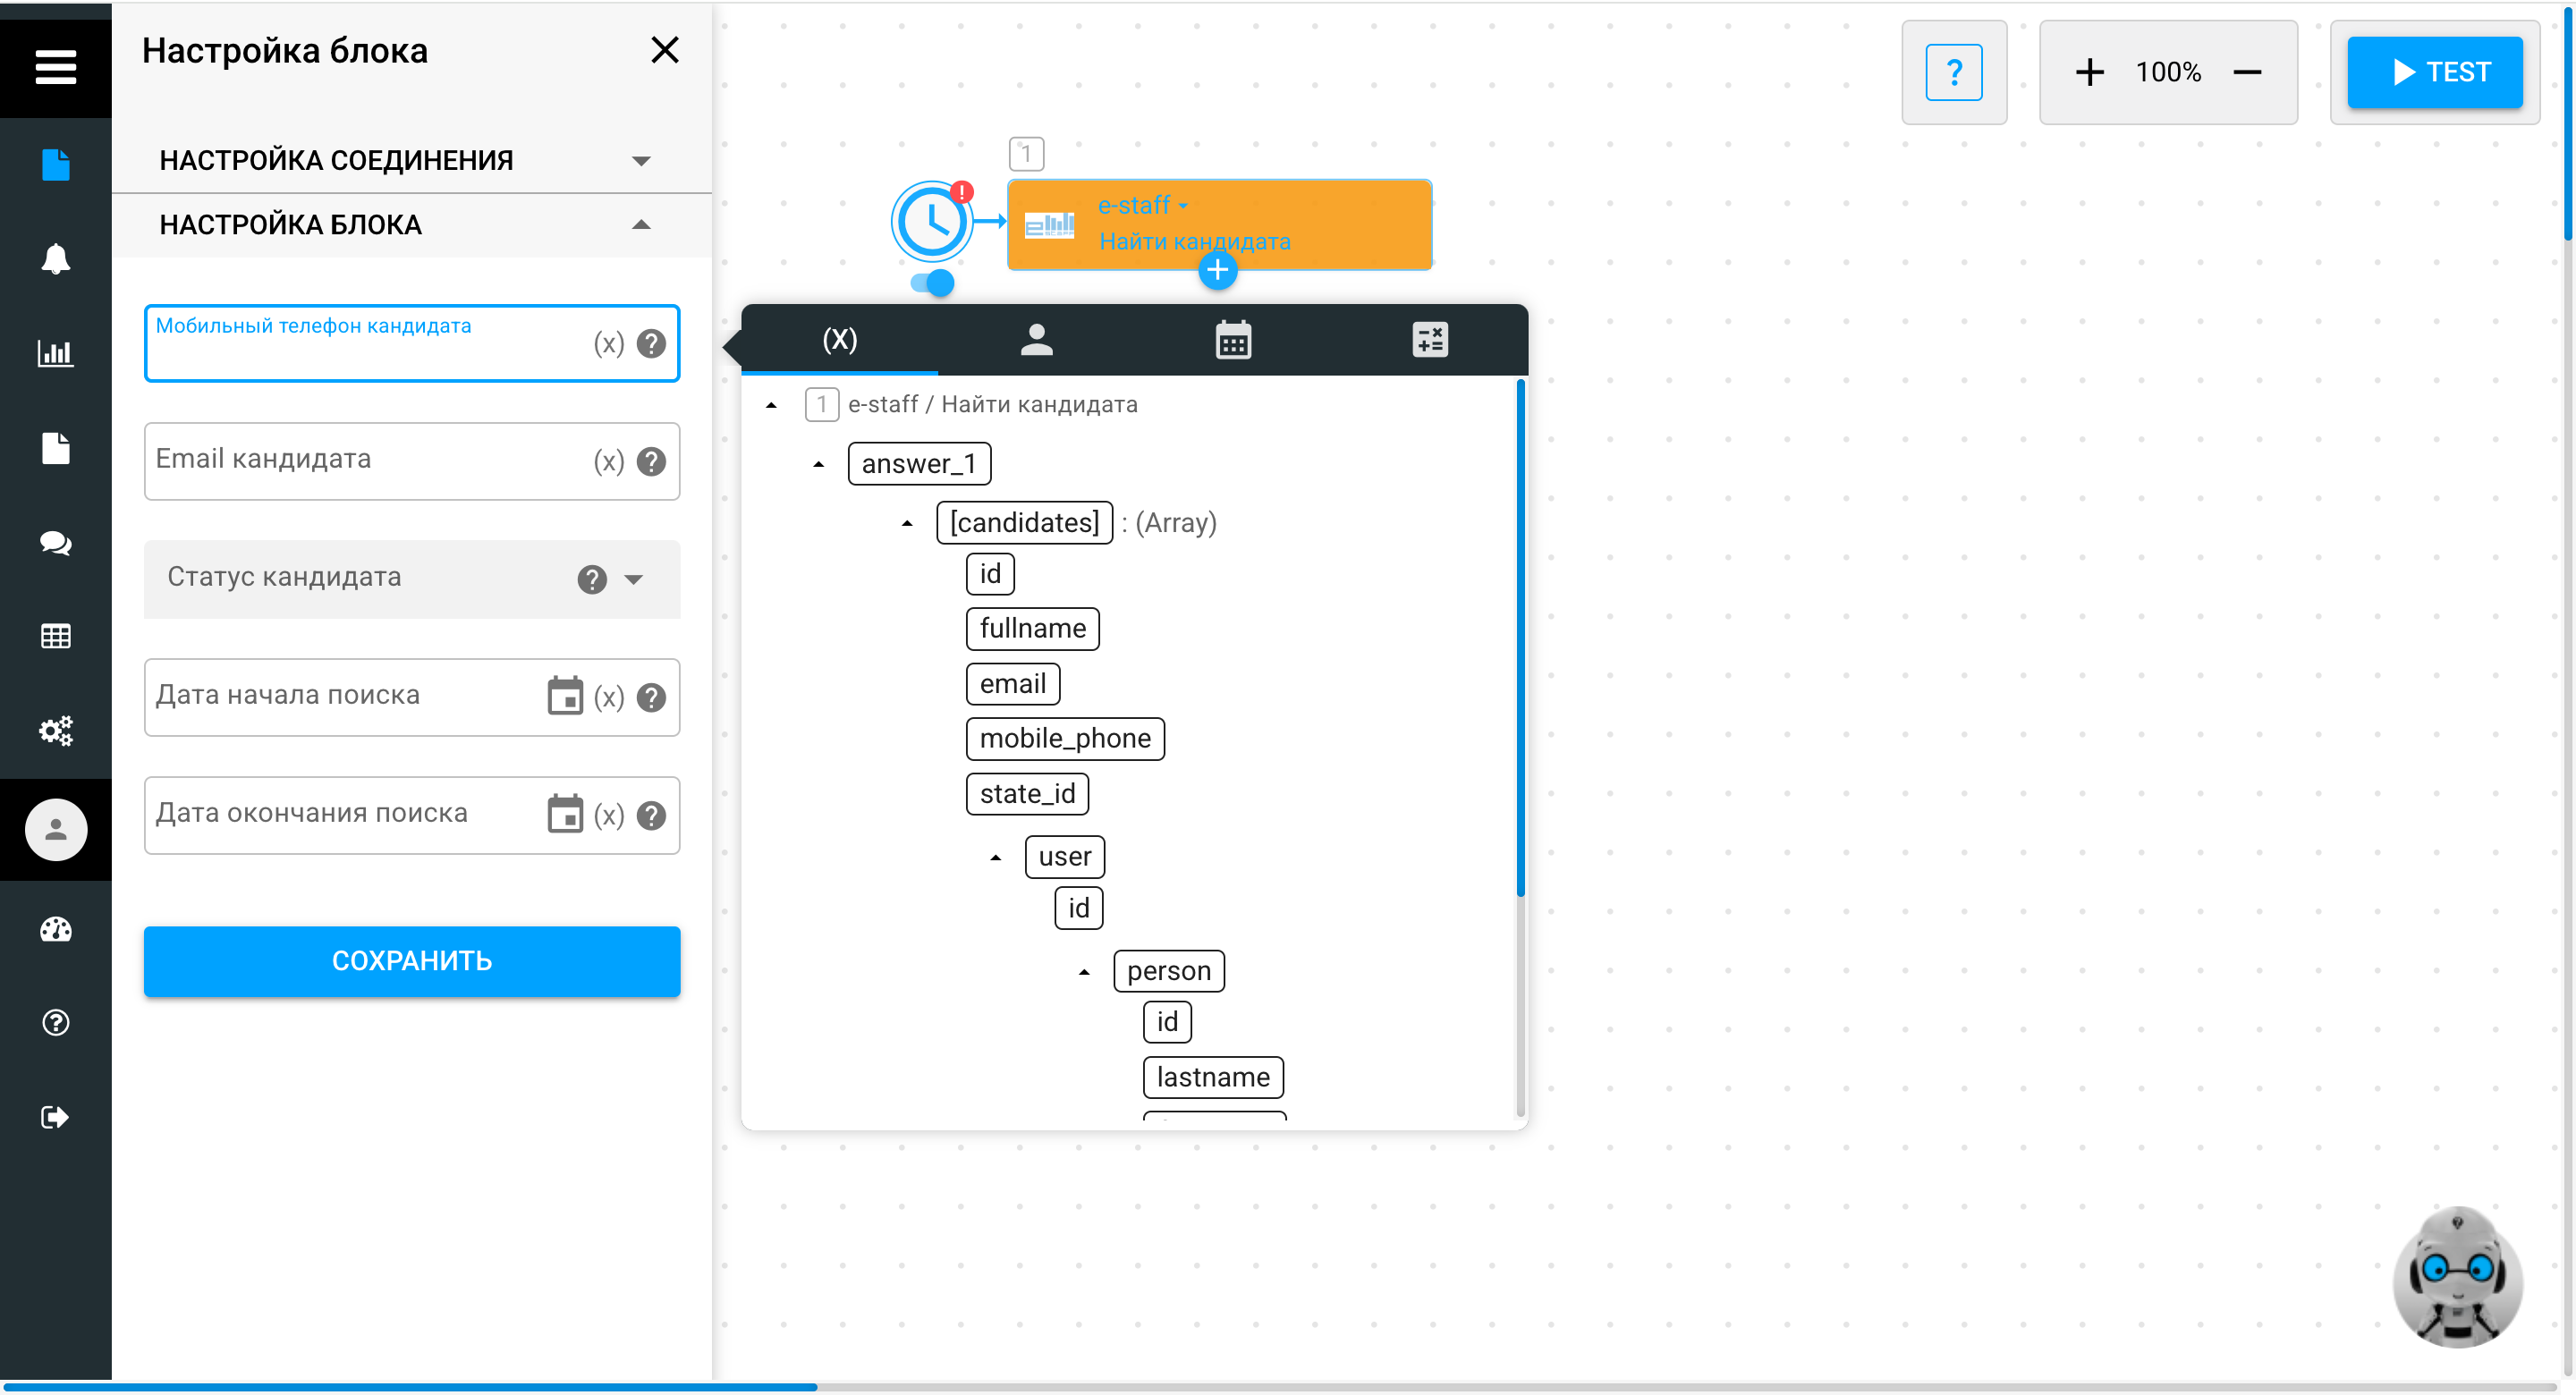Viewport: 2576px width, 1395px height.
Task: Toggle the trigger switch under clock block
Action: click(933, 283)
